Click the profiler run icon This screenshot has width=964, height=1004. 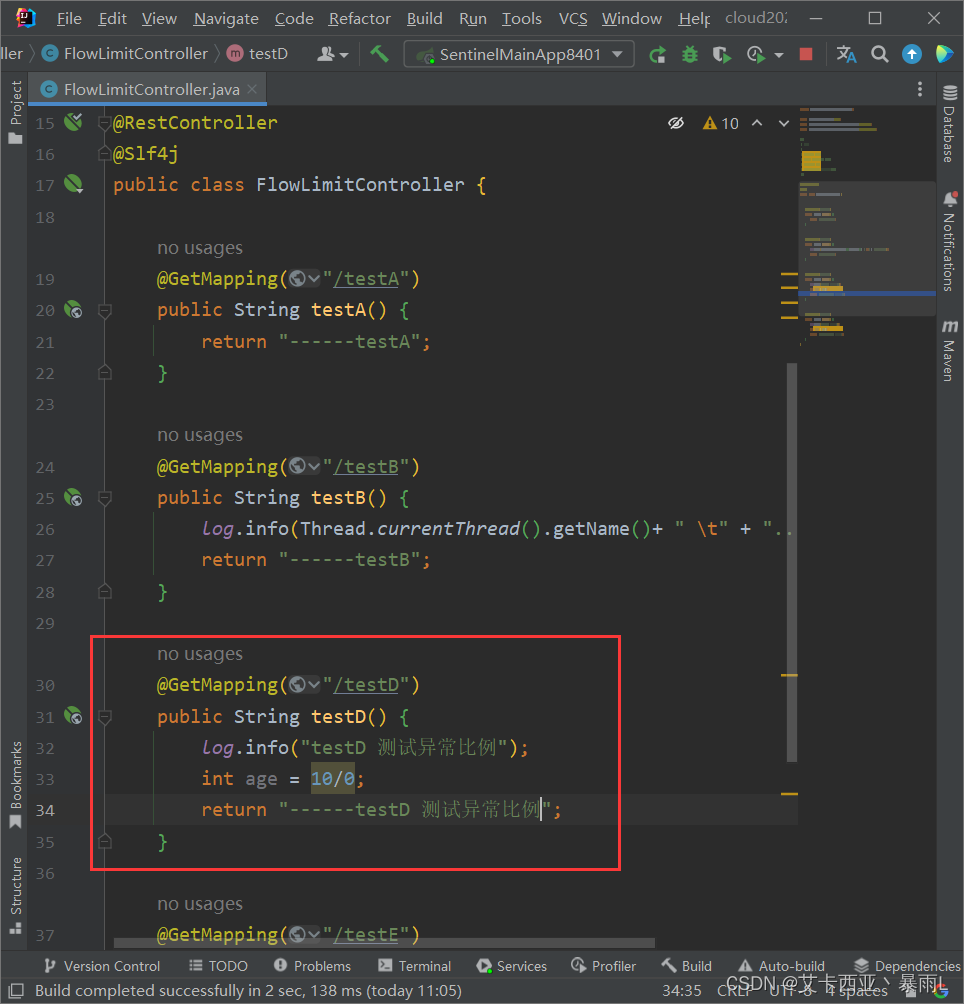click(756, 55)
